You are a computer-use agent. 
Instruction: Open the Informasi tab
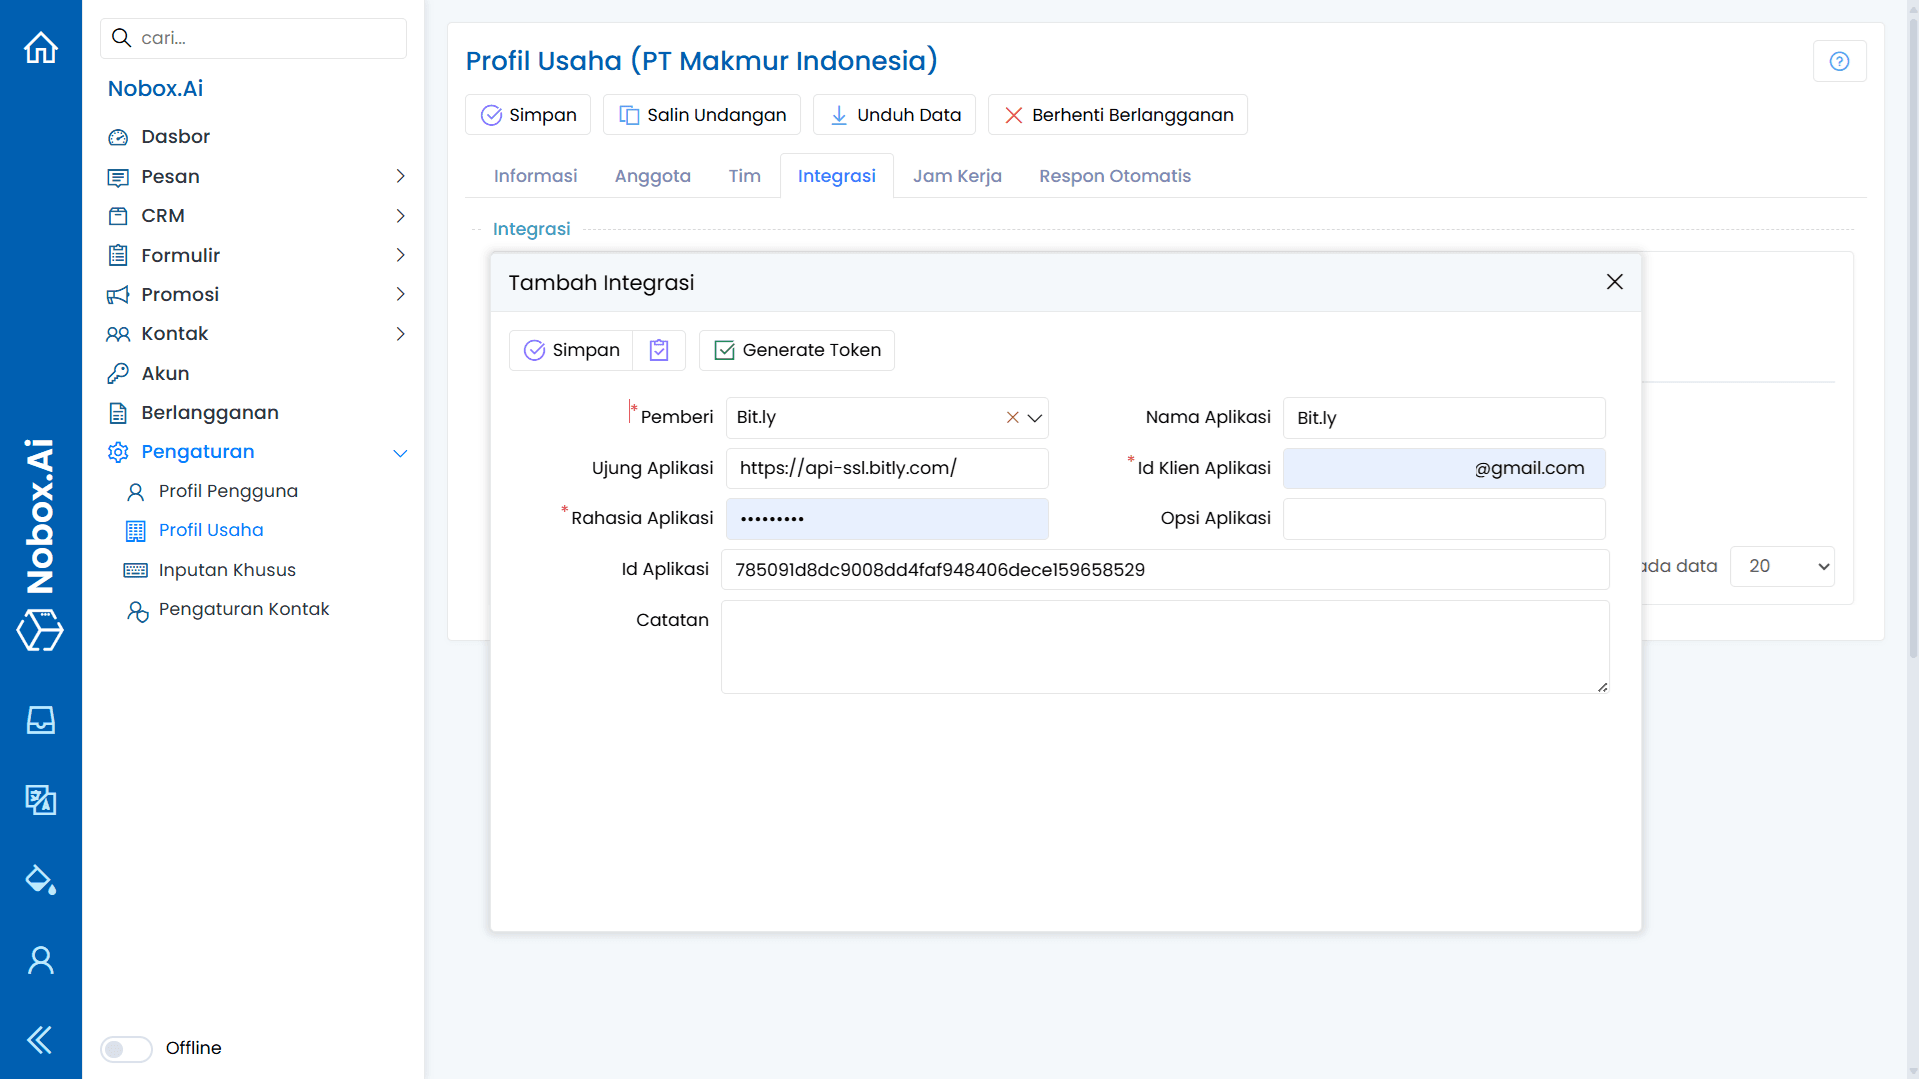tap(535, 175)
